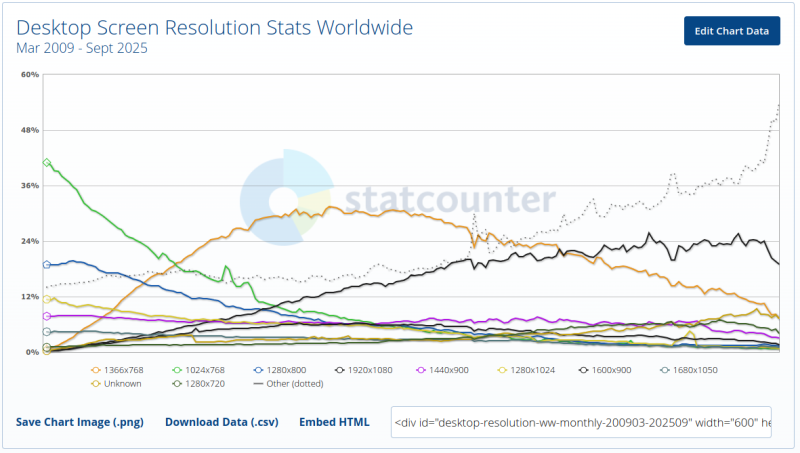Click the 1920x1080 legend marker icon
This screenshot has height=453, width=800.
pos(341,370)
